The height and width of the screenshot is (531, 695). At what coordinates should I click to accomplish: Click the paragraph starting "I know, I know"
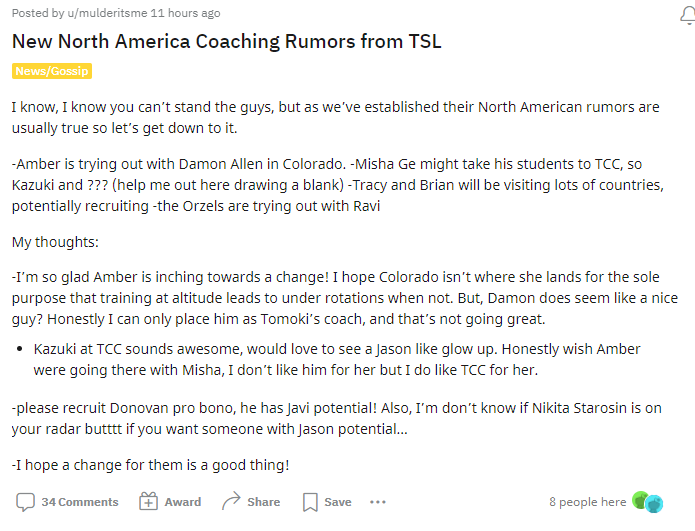[335, 116]
